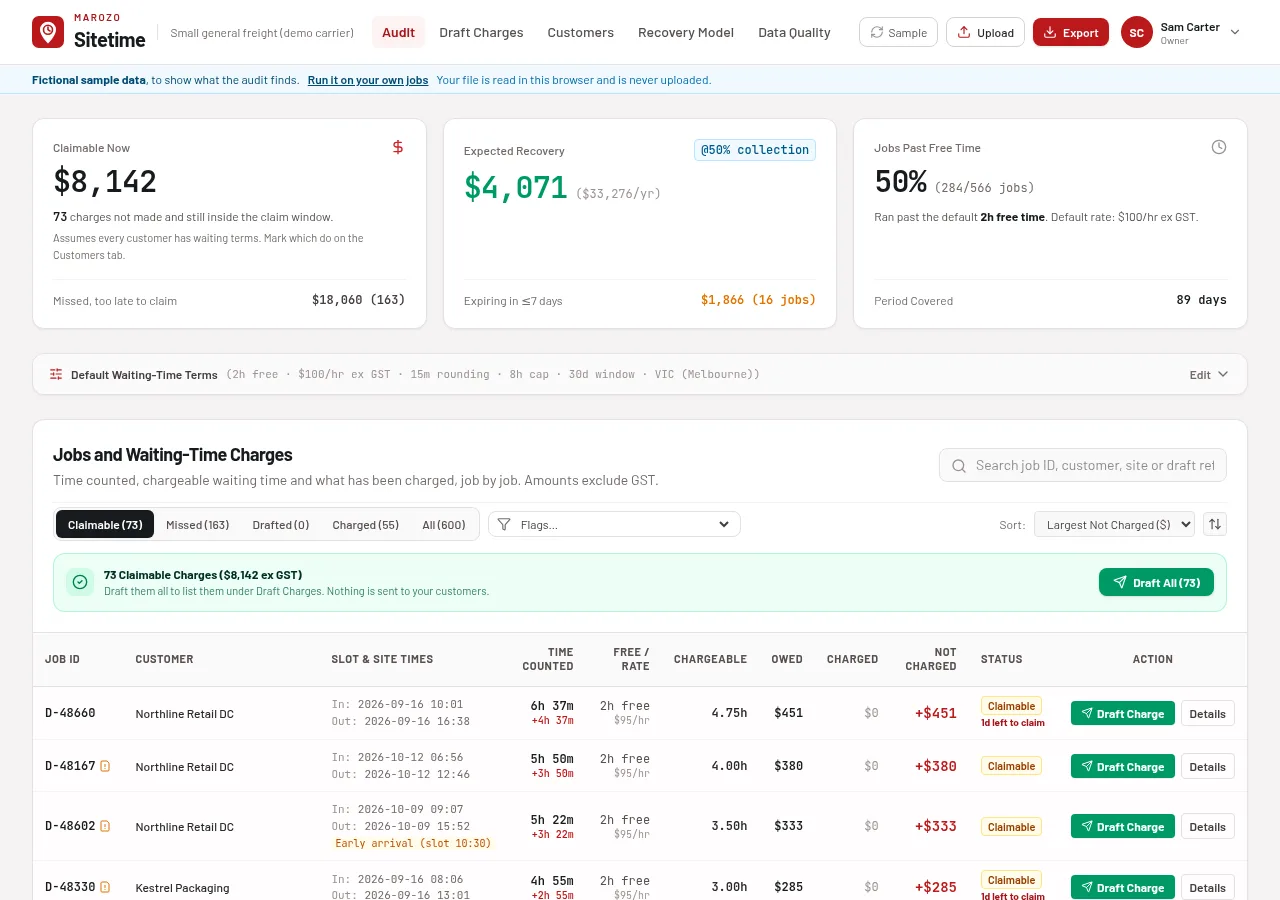1280x900 pixels.
Task: Upload a jobs file with Upload button
Action: tap(985, 32)
